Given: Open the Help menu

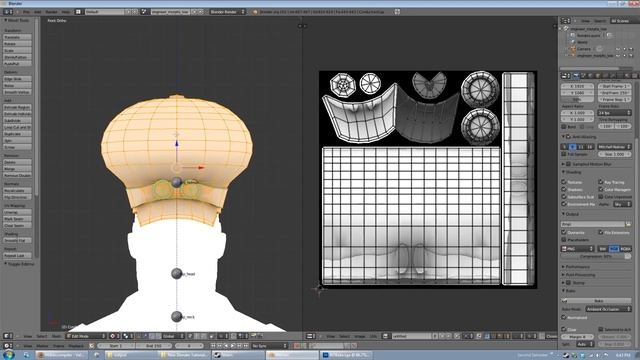Looking at the screenshot, I should point(66,12).
